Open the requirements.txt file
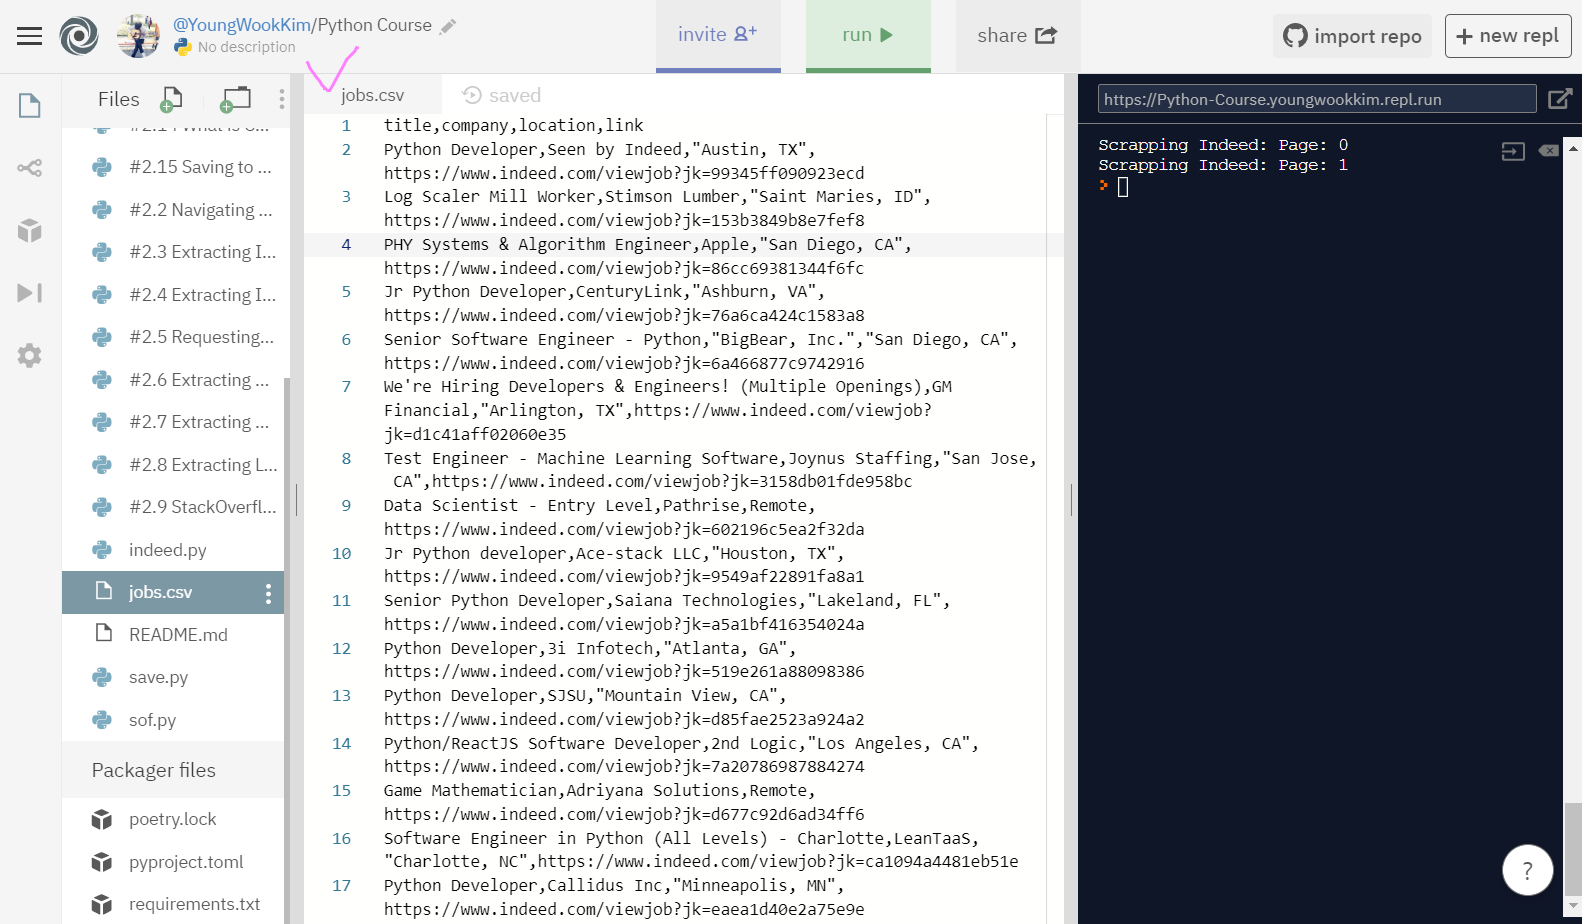 tap(173, 904)
